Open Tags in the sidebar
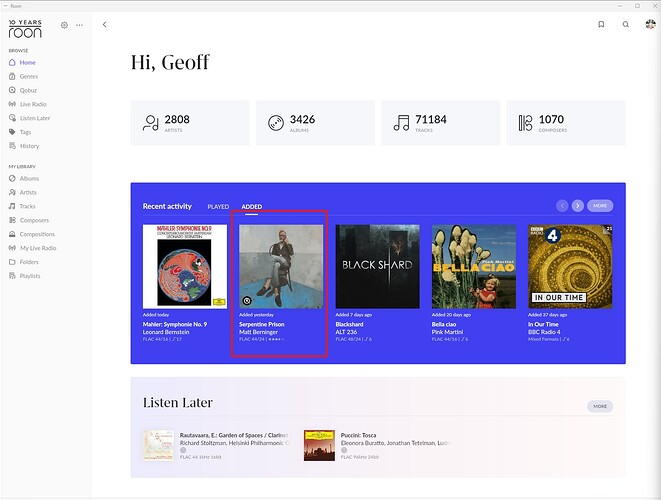Image resolution: width=661 pixels, height=500 pixels. click(25, 132)
